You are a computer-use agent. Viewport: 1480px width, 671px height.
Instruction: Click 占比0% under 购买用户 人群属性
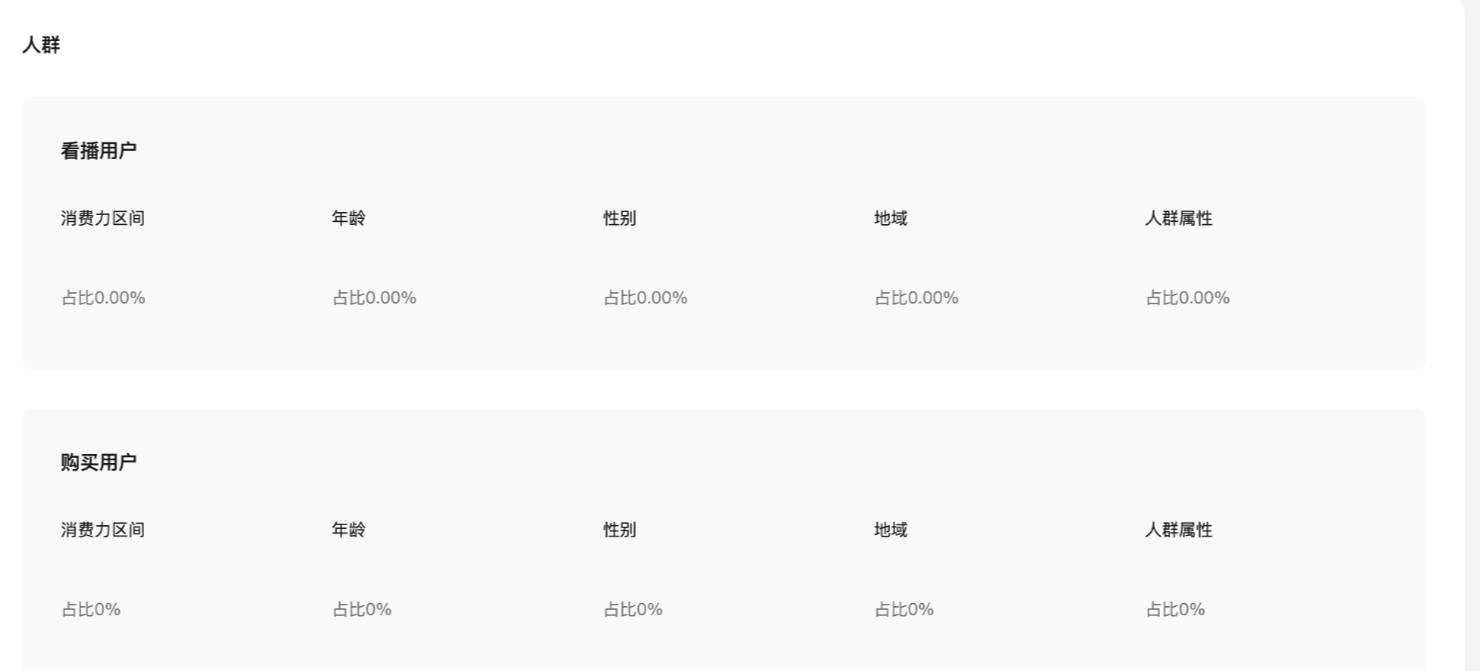[1175, 609]
